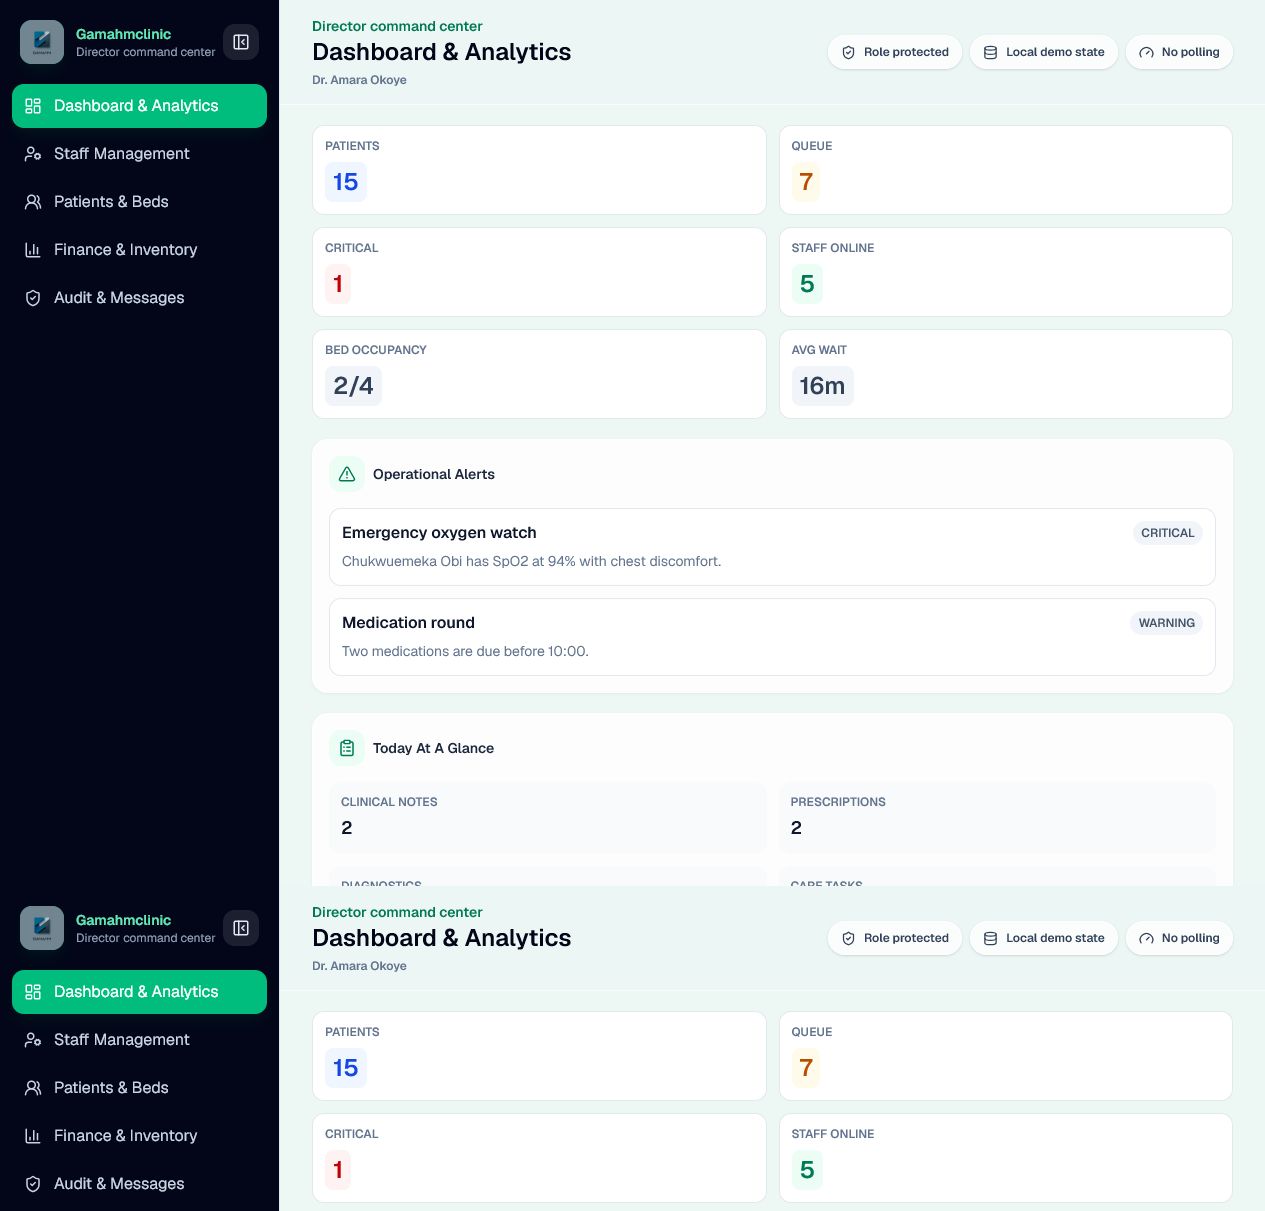The height and width of the screenshot is (1211, 1265).
Task: Click the bar chart icon beside upper Finance & Inventory
Action: (33, 250)
